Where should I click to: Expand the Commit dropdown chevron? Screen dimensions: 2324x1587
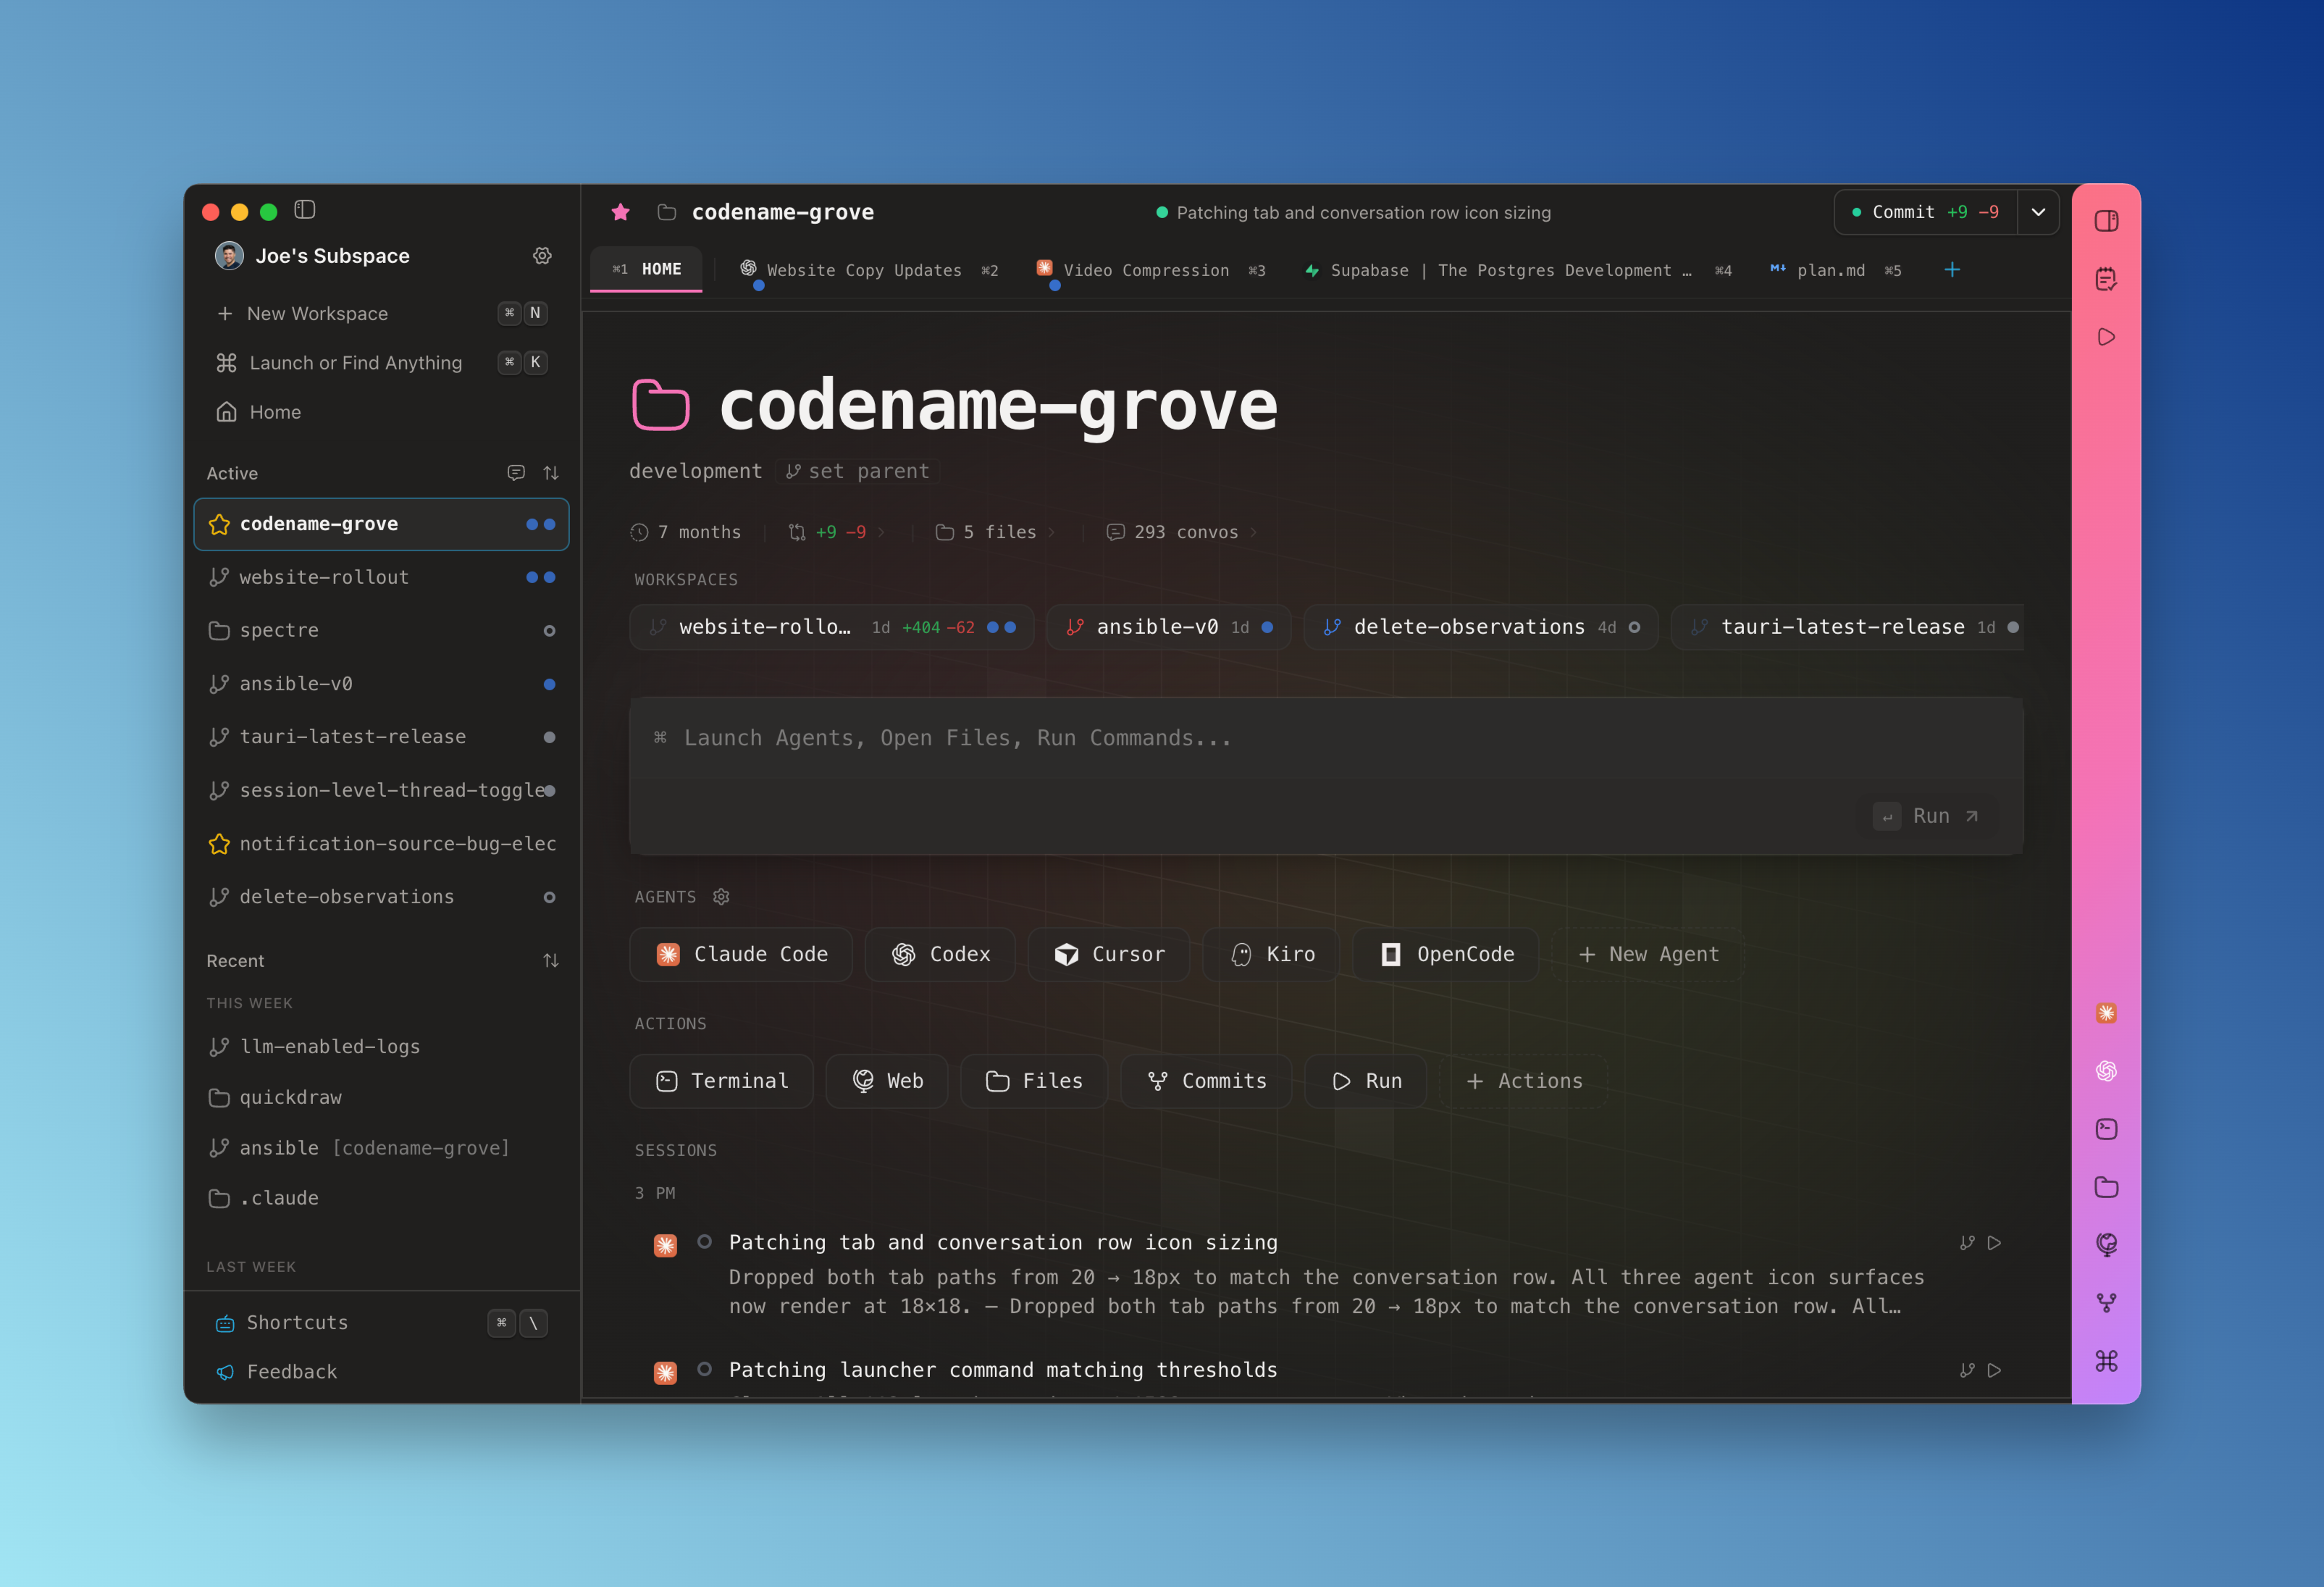pyautogui.click(x=2039, y=212)
